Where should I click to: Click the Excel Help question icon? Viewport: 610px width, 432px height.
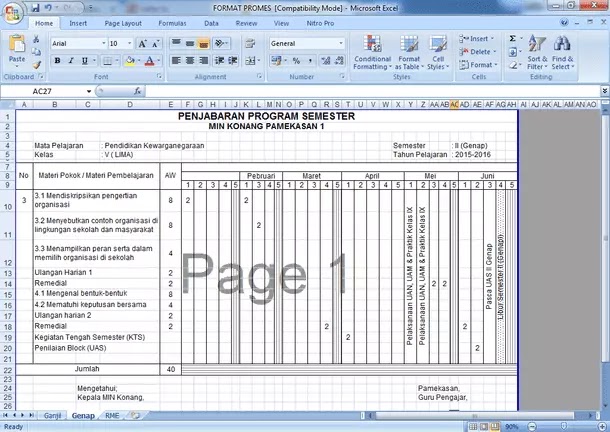(x=564, y=23)
